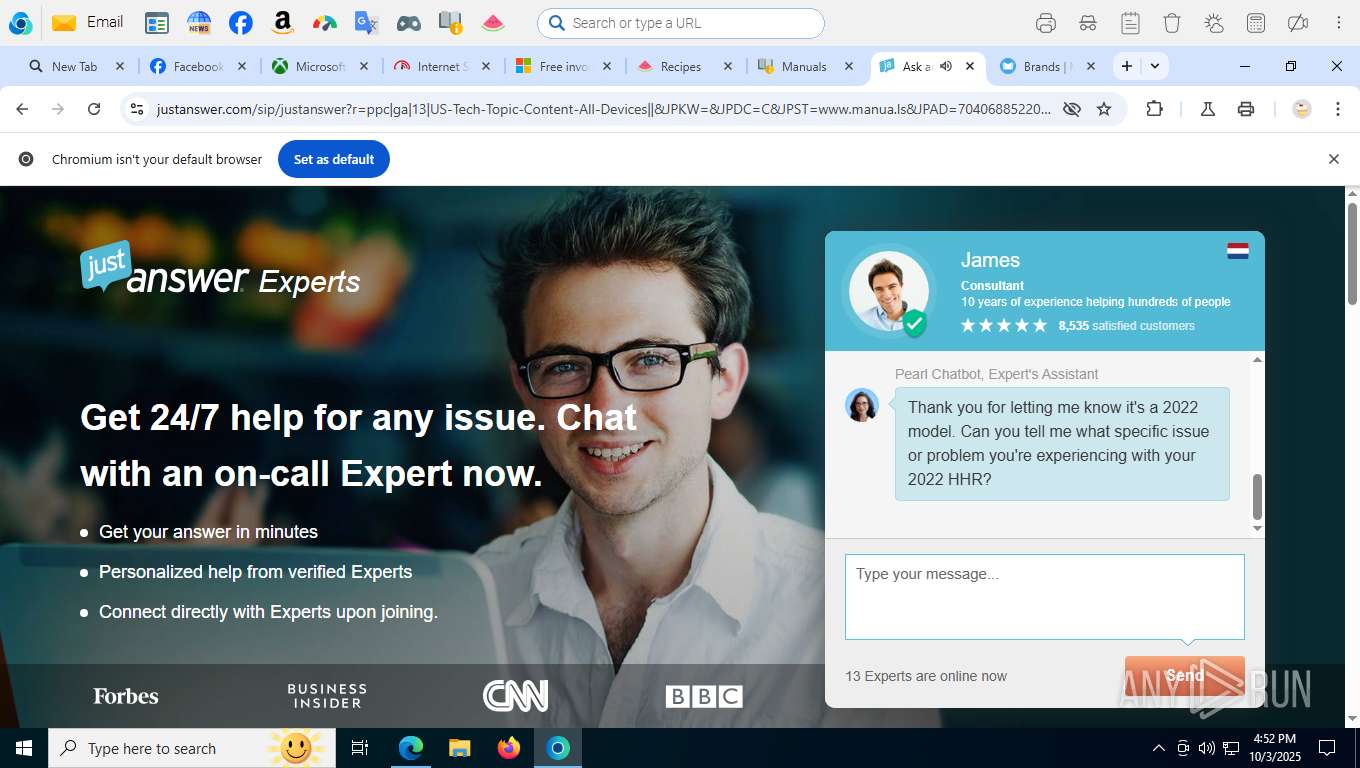Viewport: 1360px width, 768px height.
Task: Open the notepad icon in top toolbar
Action: pos(1130,23)
